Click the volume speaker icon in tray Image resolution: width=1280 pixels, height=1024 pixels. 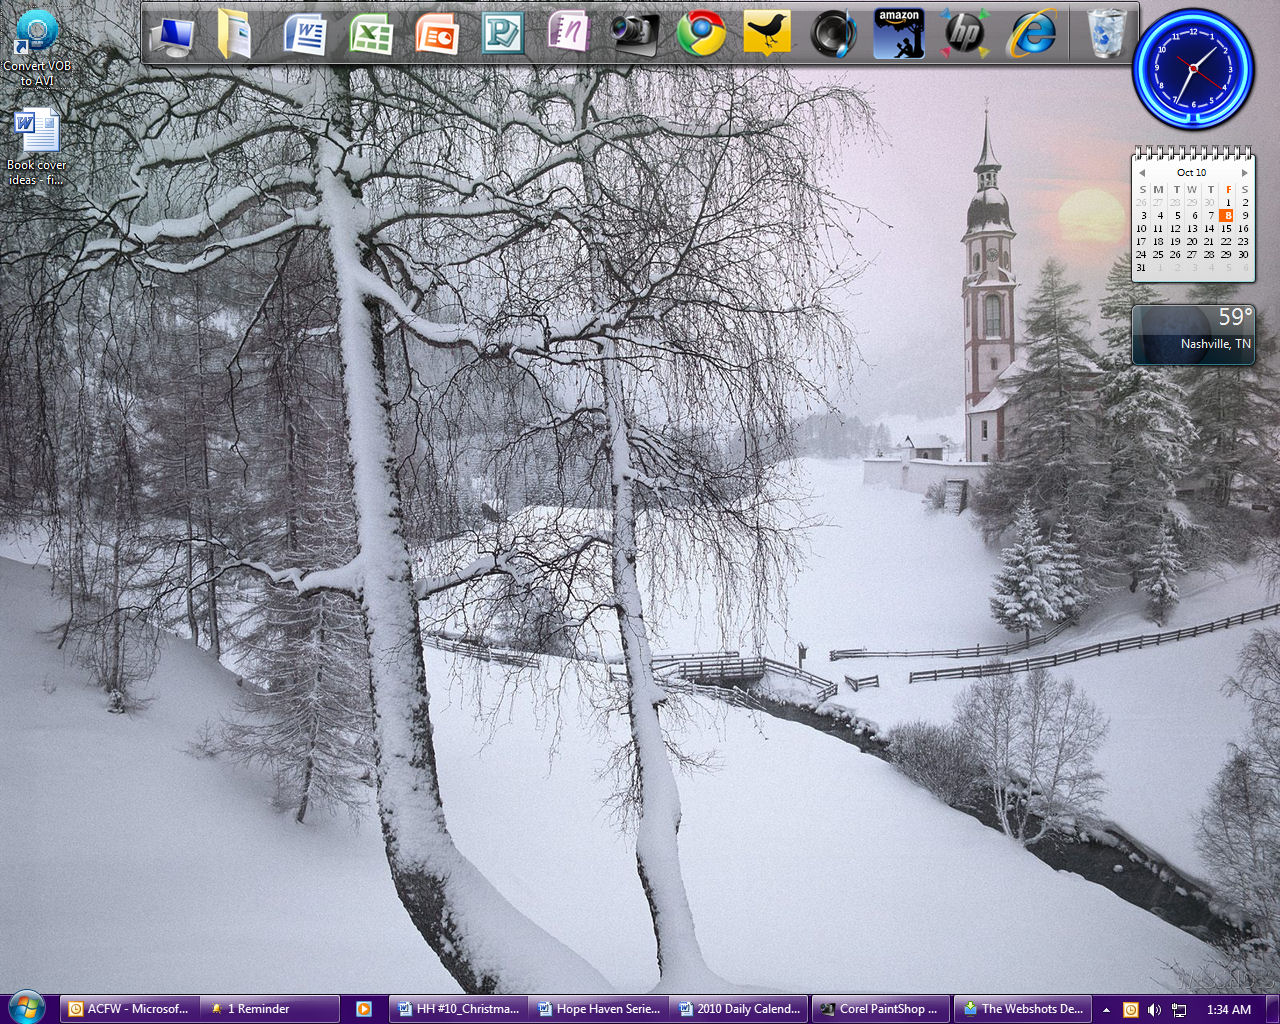[1154, 1010]
